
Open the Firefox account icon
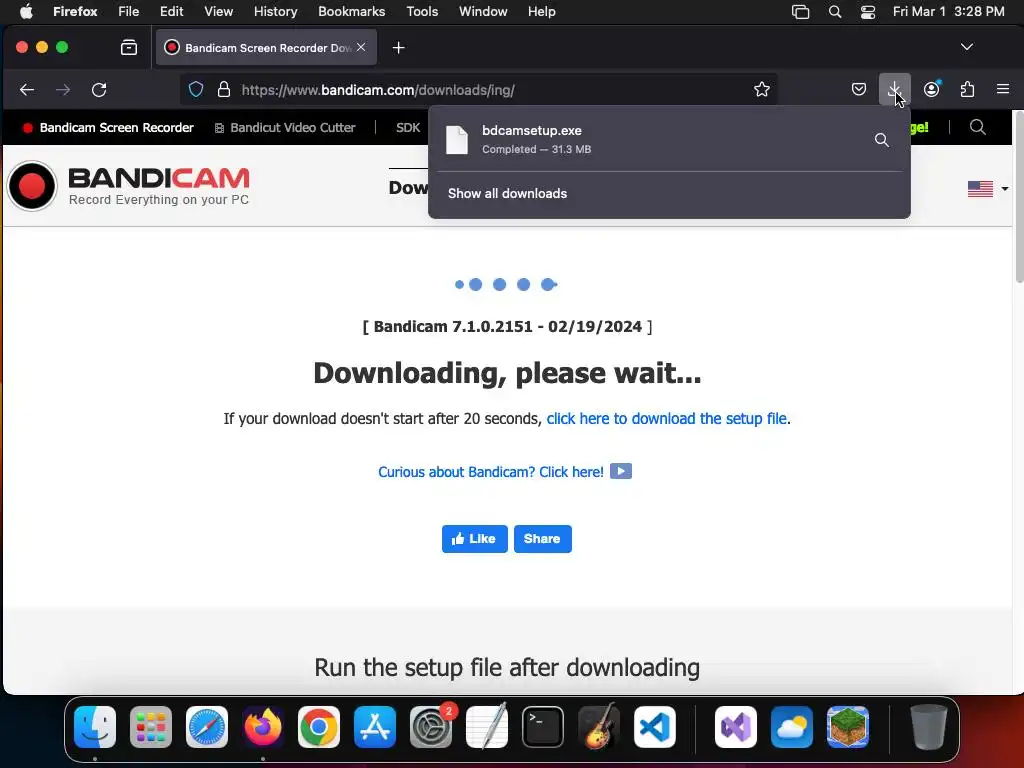click(932, 89)
